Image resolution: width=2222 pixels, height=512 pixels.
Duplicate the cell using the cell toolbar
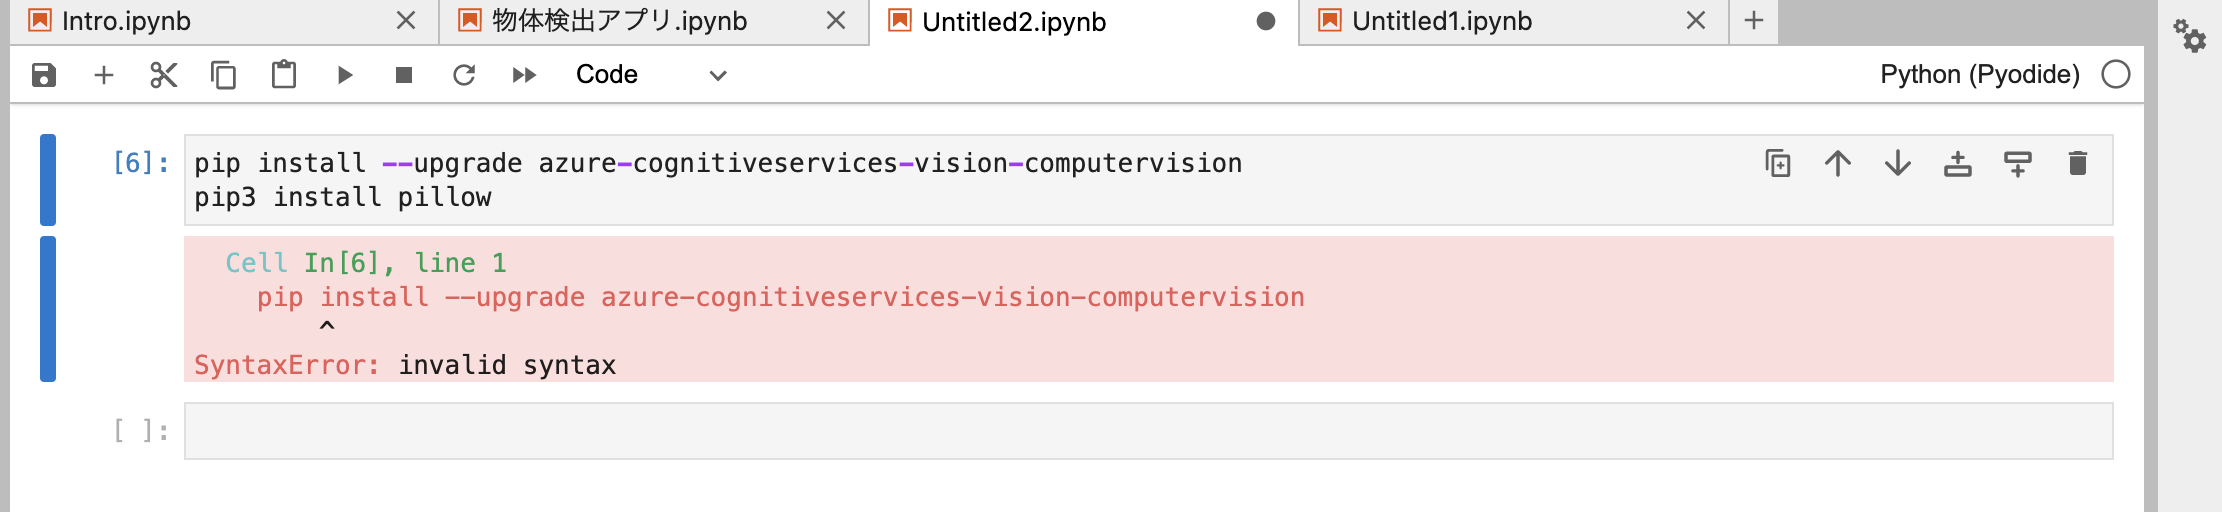pyautogui.click(x=1778, y=163)
